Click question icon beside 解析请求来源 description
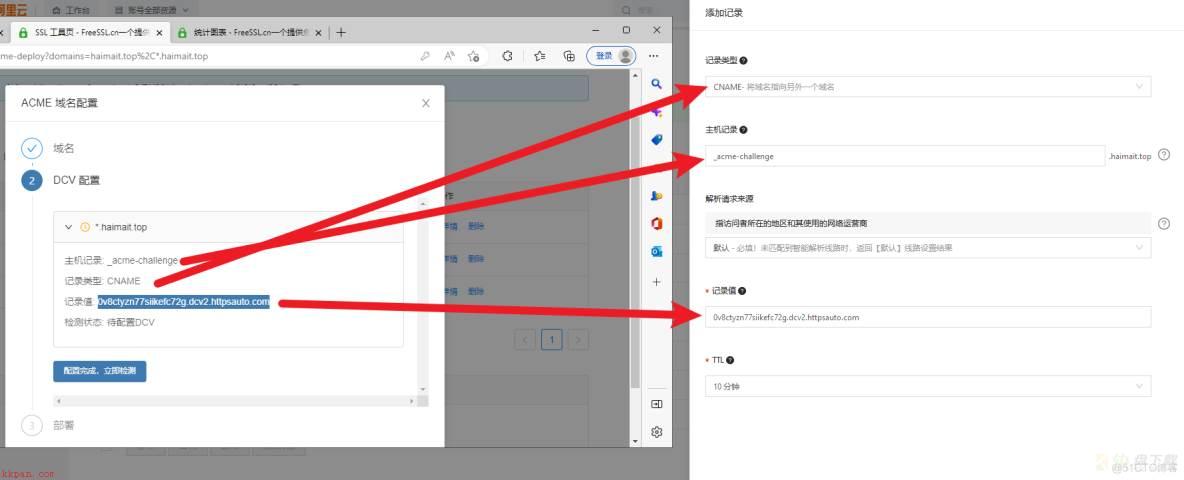1184x480 pixels. (1164, 223)
